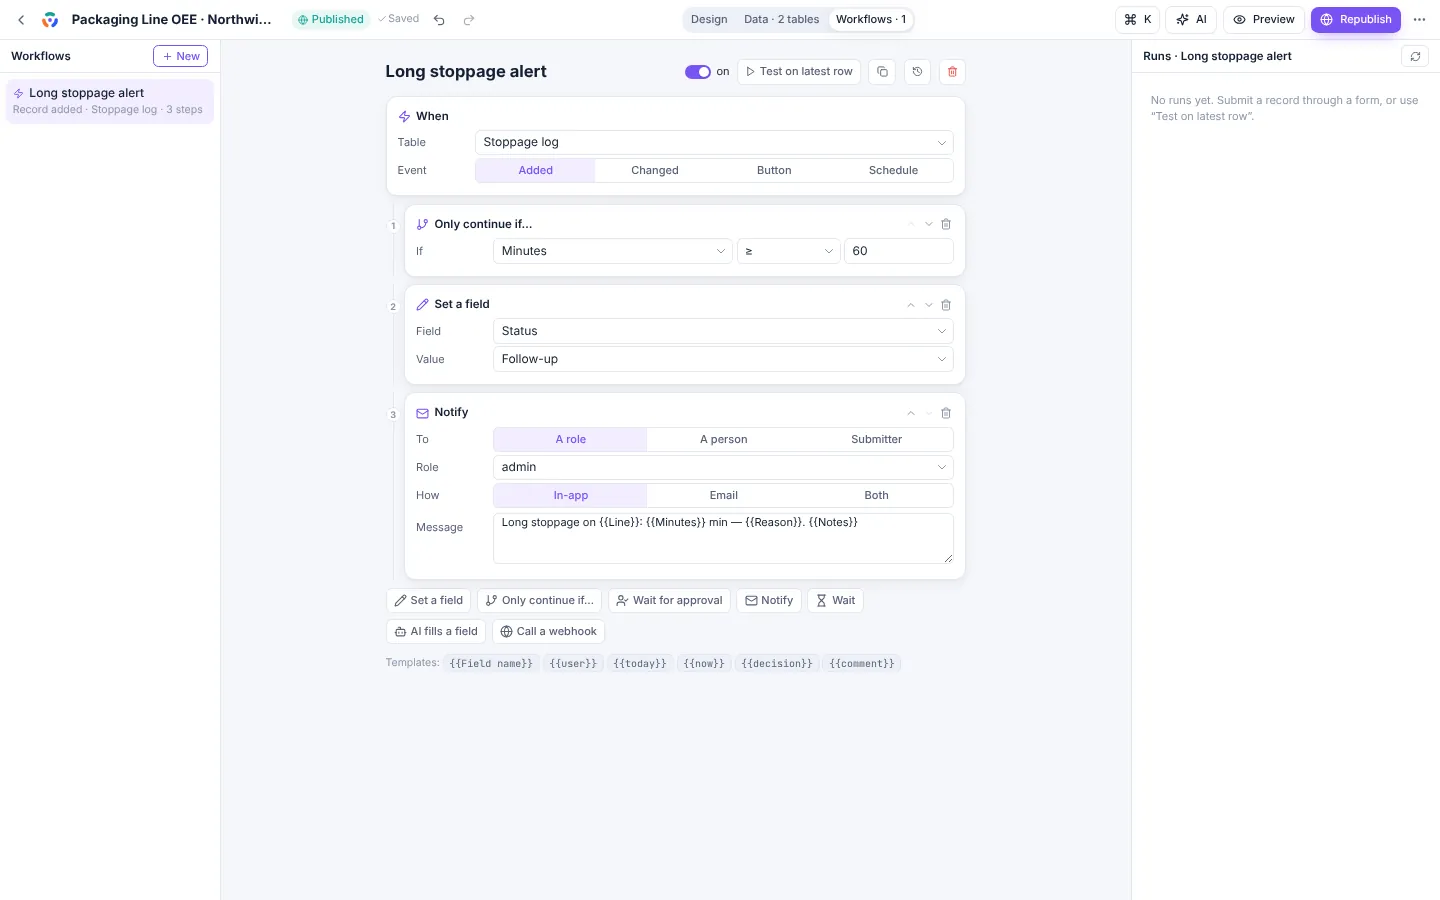Open the Follow-up value dropdown
This screenshot has width=1440, height=900.
tap(723, 359)
